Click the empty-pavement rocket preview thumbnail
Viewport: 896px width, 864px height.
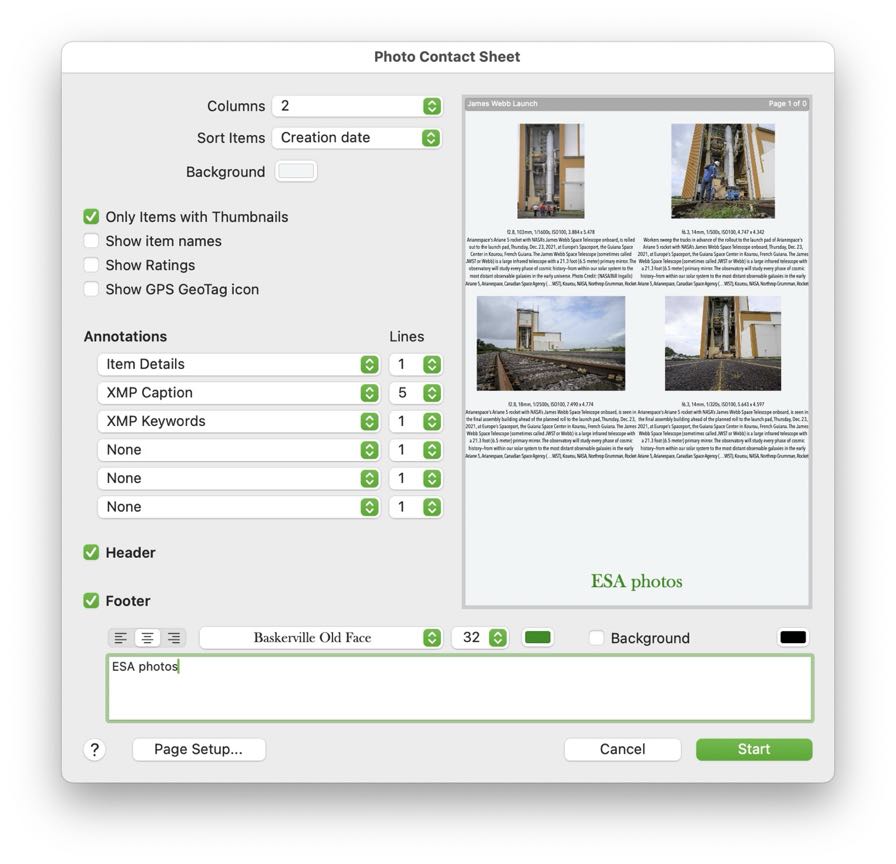click(x=723, y=343)
